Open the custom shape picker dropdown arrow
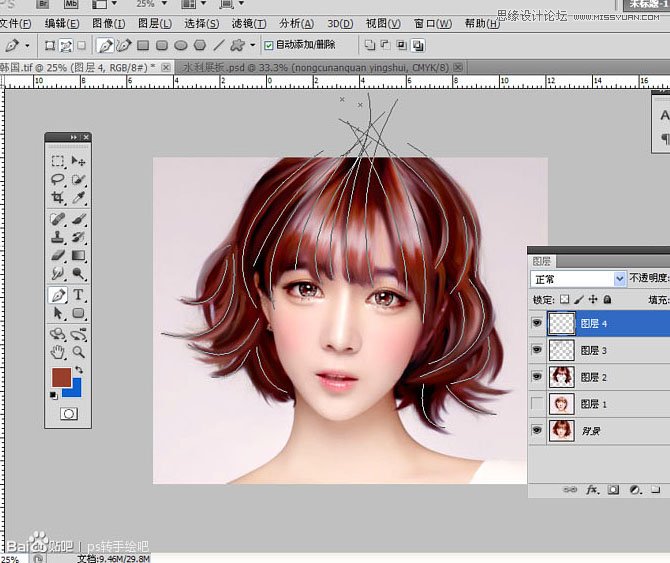Screen dimensions: 670x563 click(x=252, y=45)
